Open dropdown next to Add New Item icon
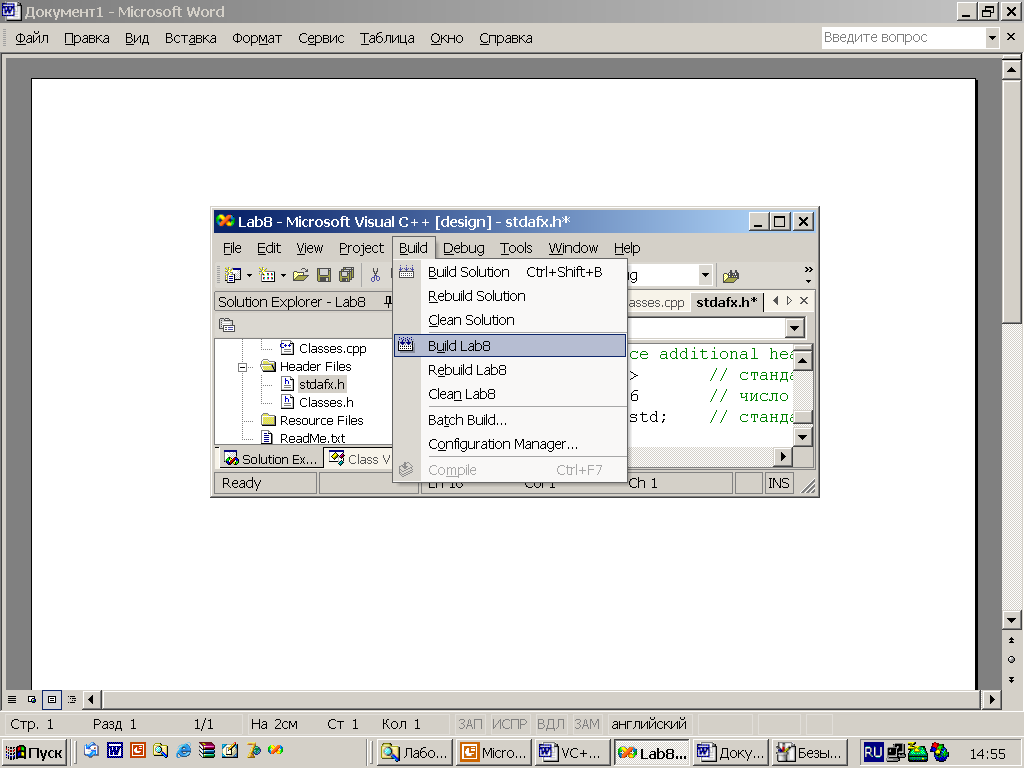The width and height of the screenshot is (1024, 768). pos(283,276)
